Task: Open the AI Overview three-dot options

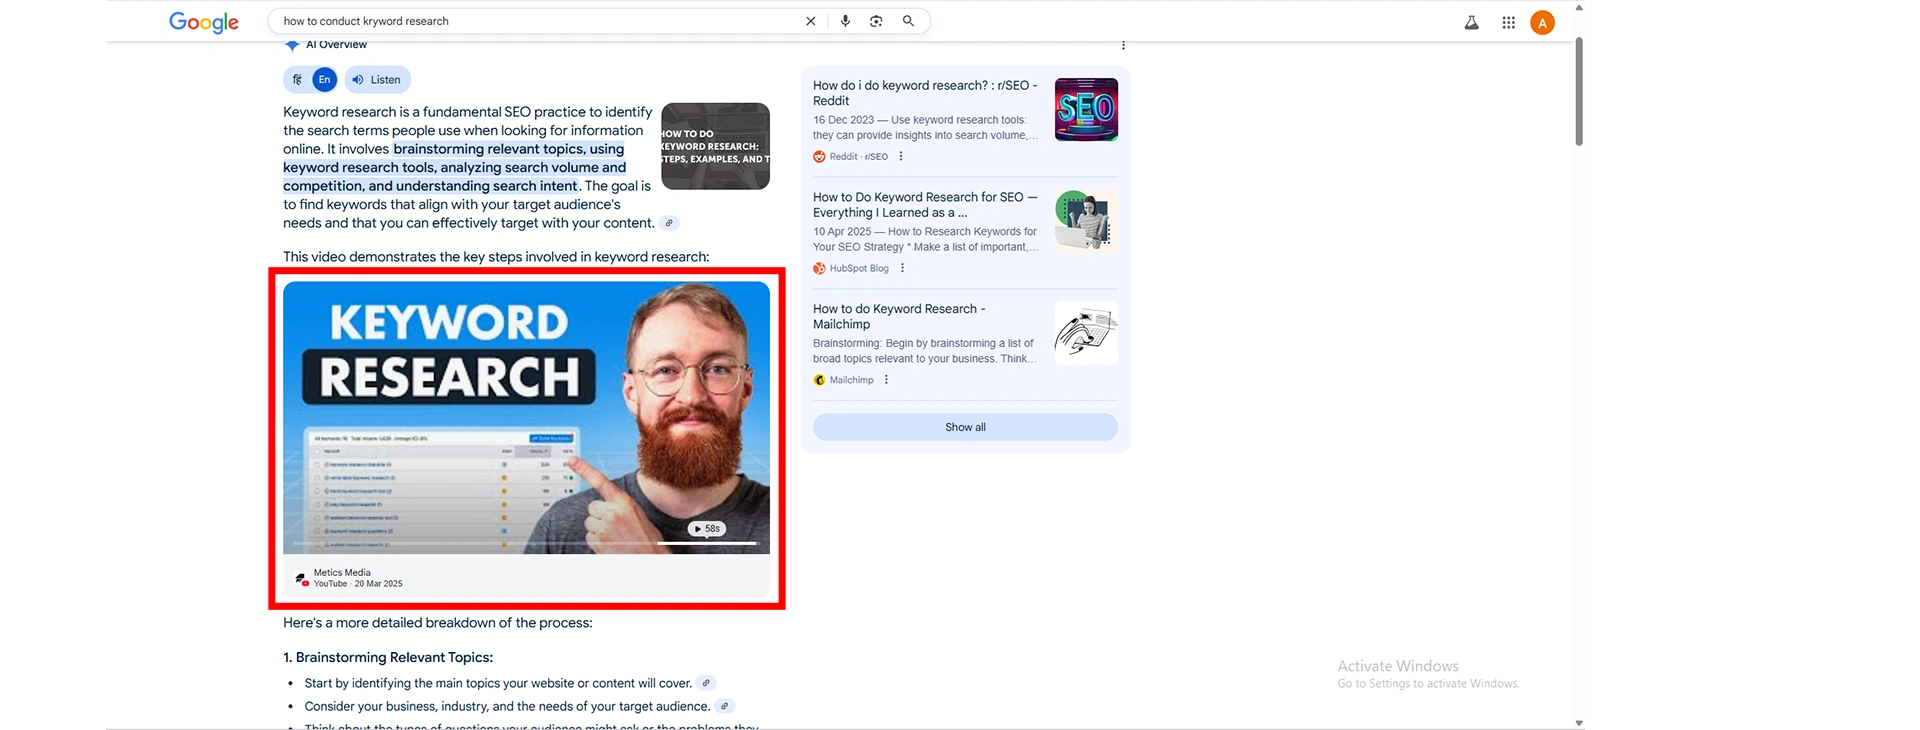Action: (1123, 45)
